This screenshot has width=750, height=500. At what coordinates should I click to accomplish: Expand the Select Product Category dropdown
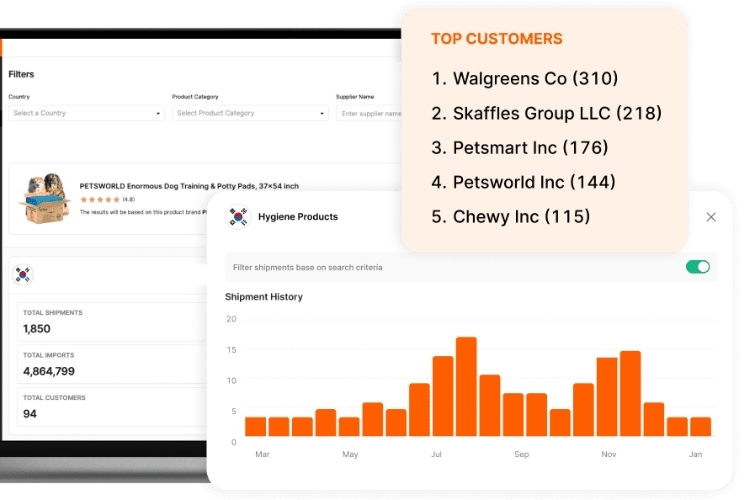point(250,113)
